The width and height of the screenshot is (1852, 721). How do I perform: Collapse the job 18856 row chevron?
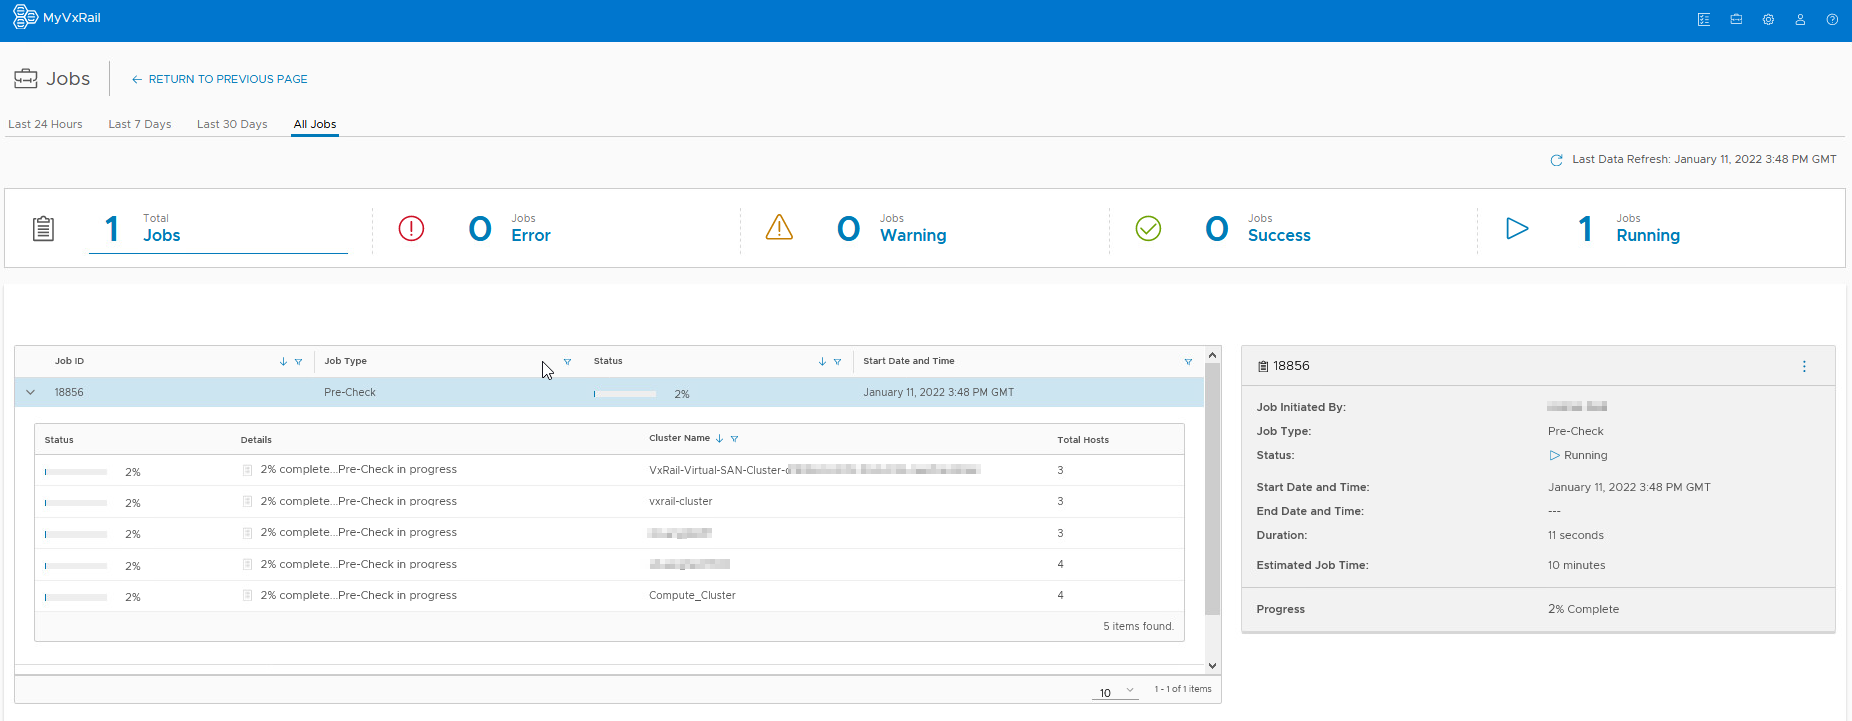[x=30, y=393]
